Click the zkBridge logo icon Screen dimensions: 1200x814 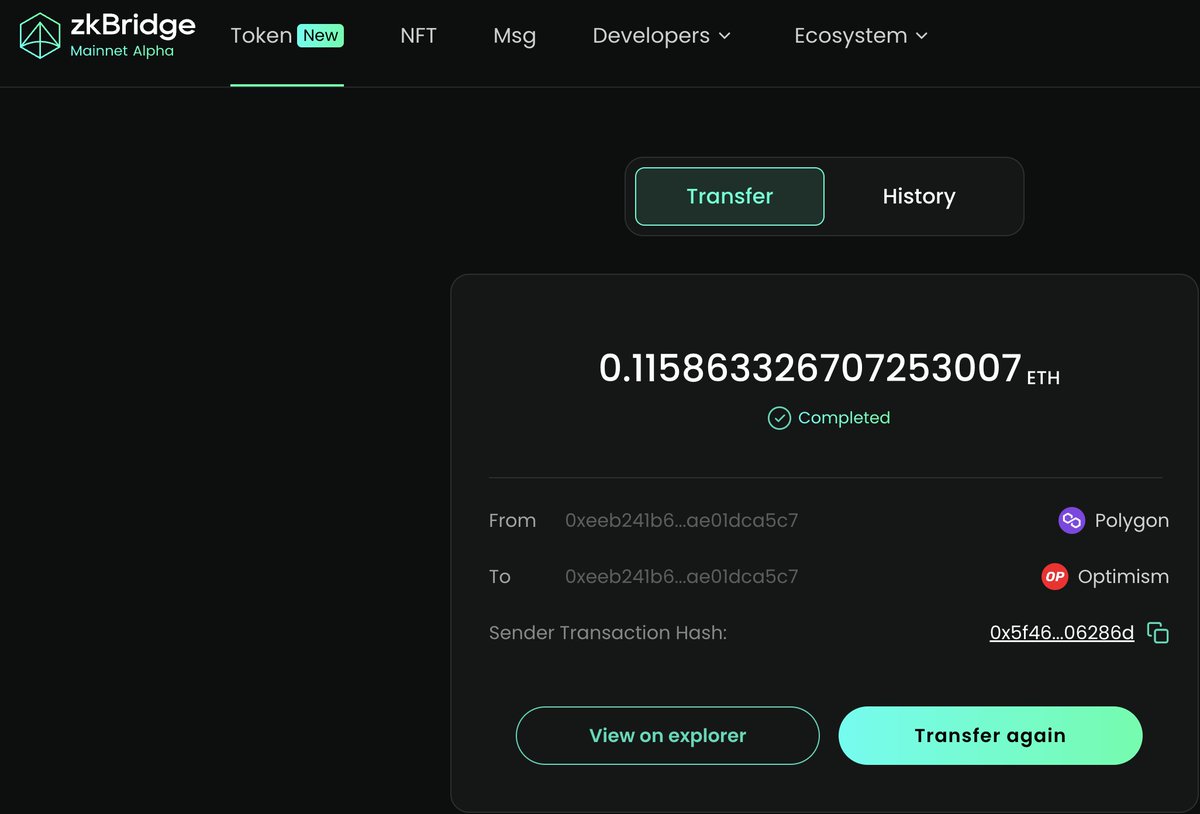click(x=41, y=36)
